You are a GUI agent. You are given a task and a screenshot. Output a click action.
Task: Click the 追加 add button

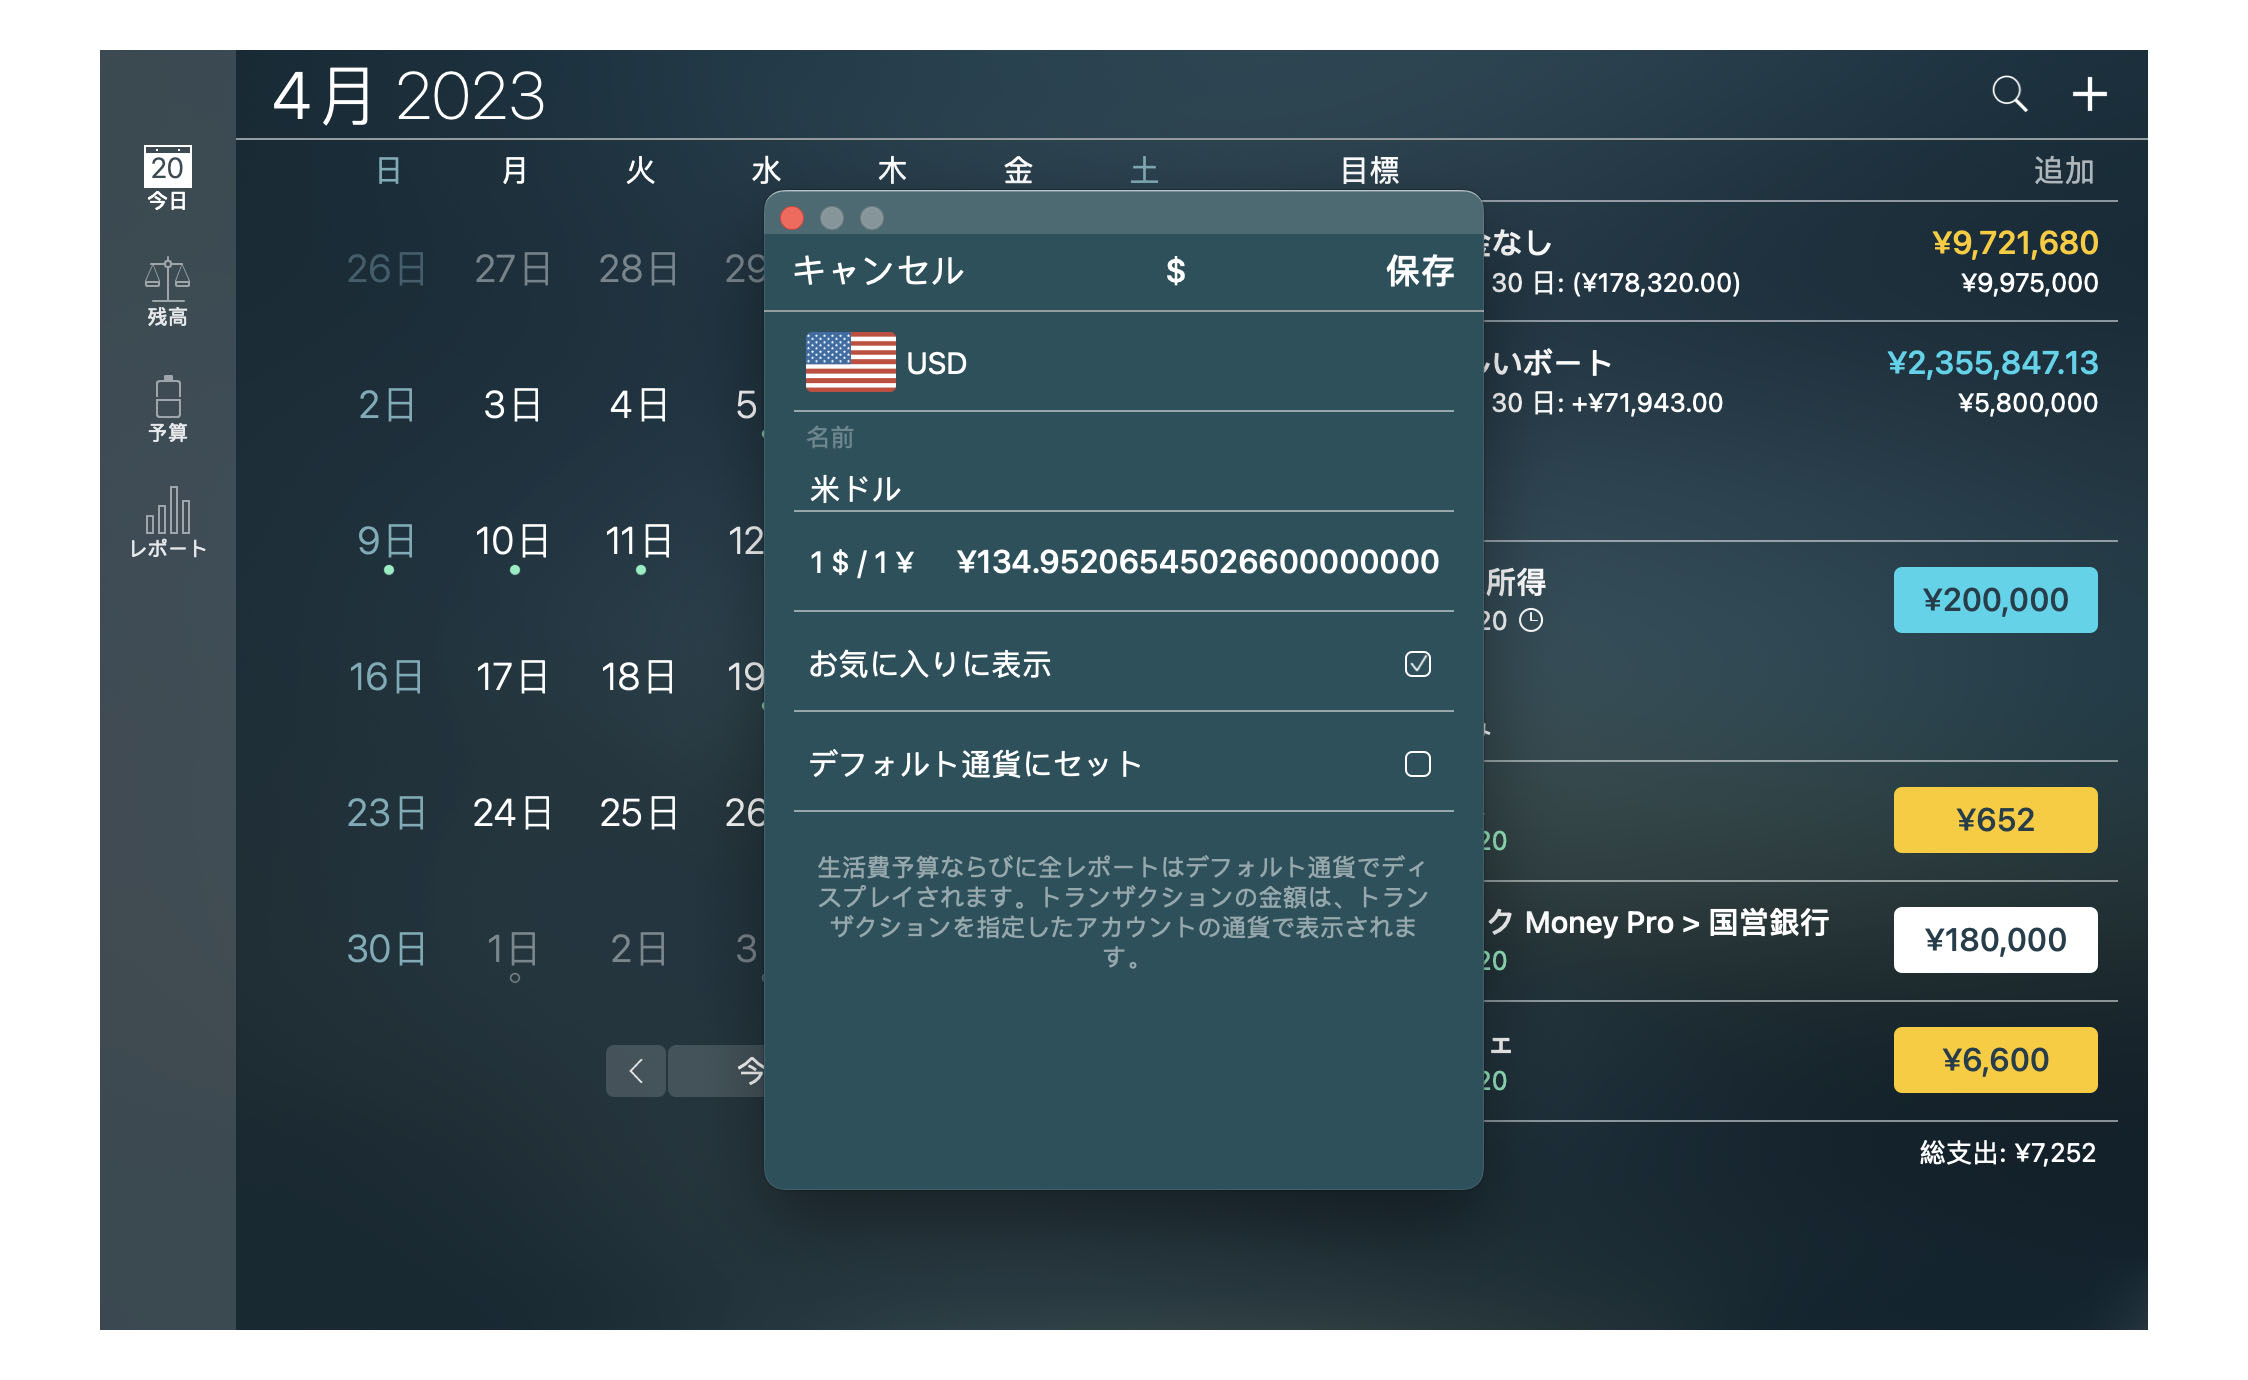[2064, 171]
